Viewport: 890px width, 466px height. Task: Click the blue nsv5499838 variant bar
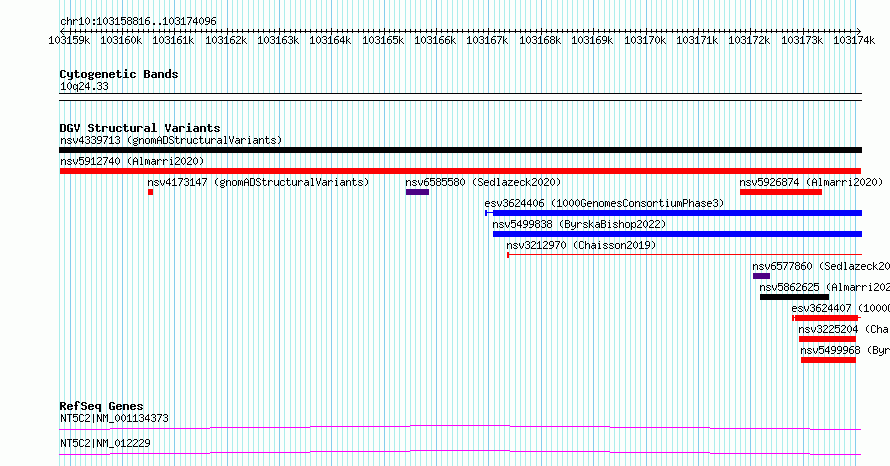coord(678,234)
